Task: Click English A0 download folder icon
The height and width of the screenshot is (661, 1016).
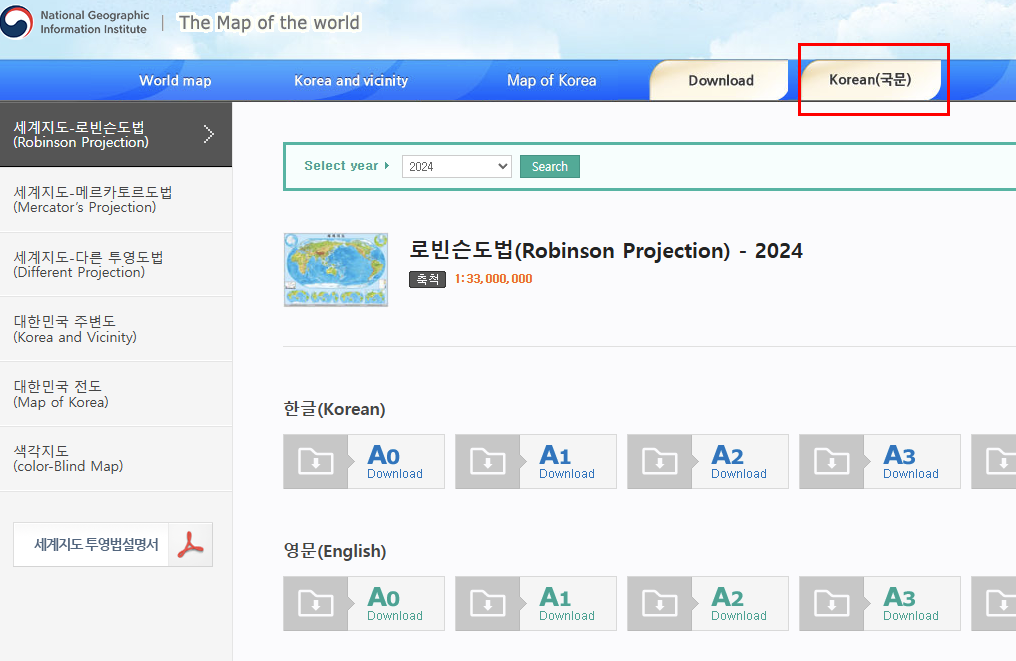Action: (316, 603)
